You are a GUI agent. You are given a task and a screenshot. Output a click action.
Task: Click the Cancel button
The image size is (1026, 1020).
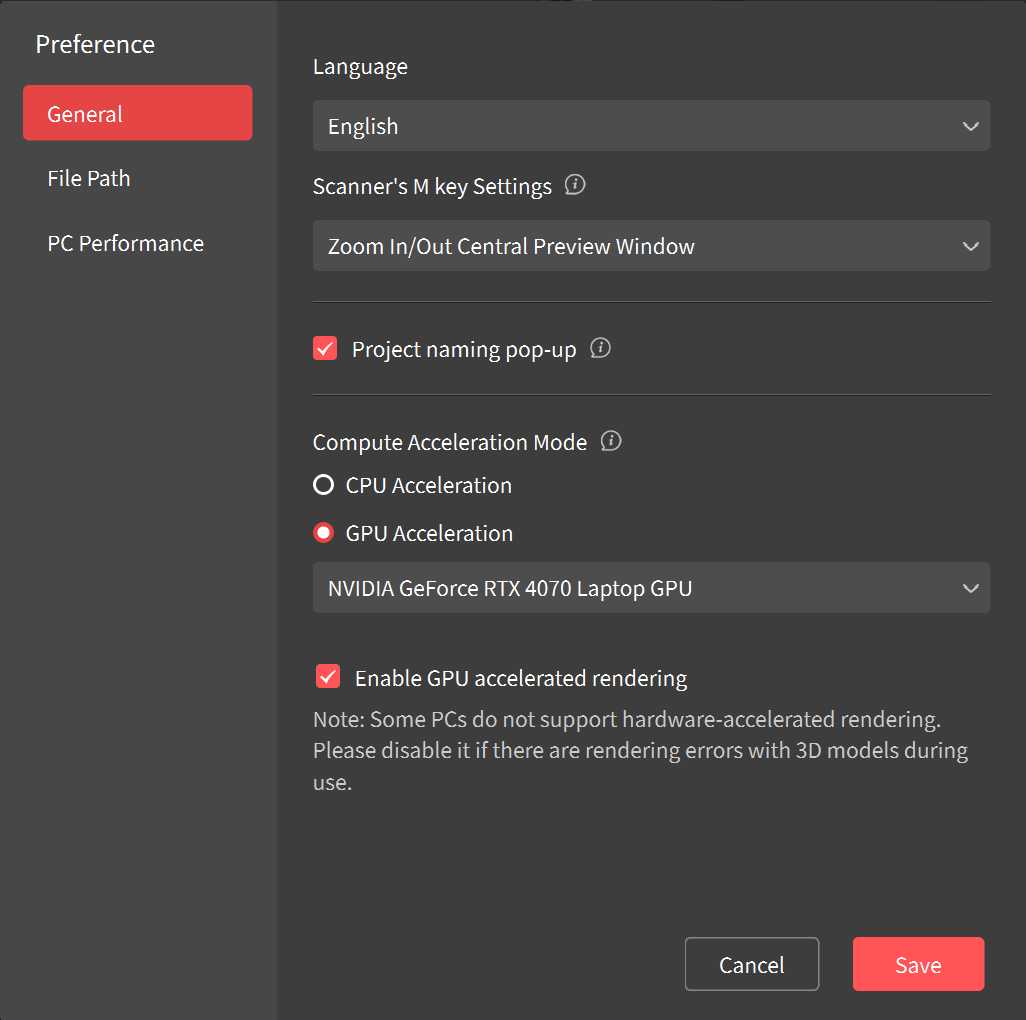coord(751,964)
